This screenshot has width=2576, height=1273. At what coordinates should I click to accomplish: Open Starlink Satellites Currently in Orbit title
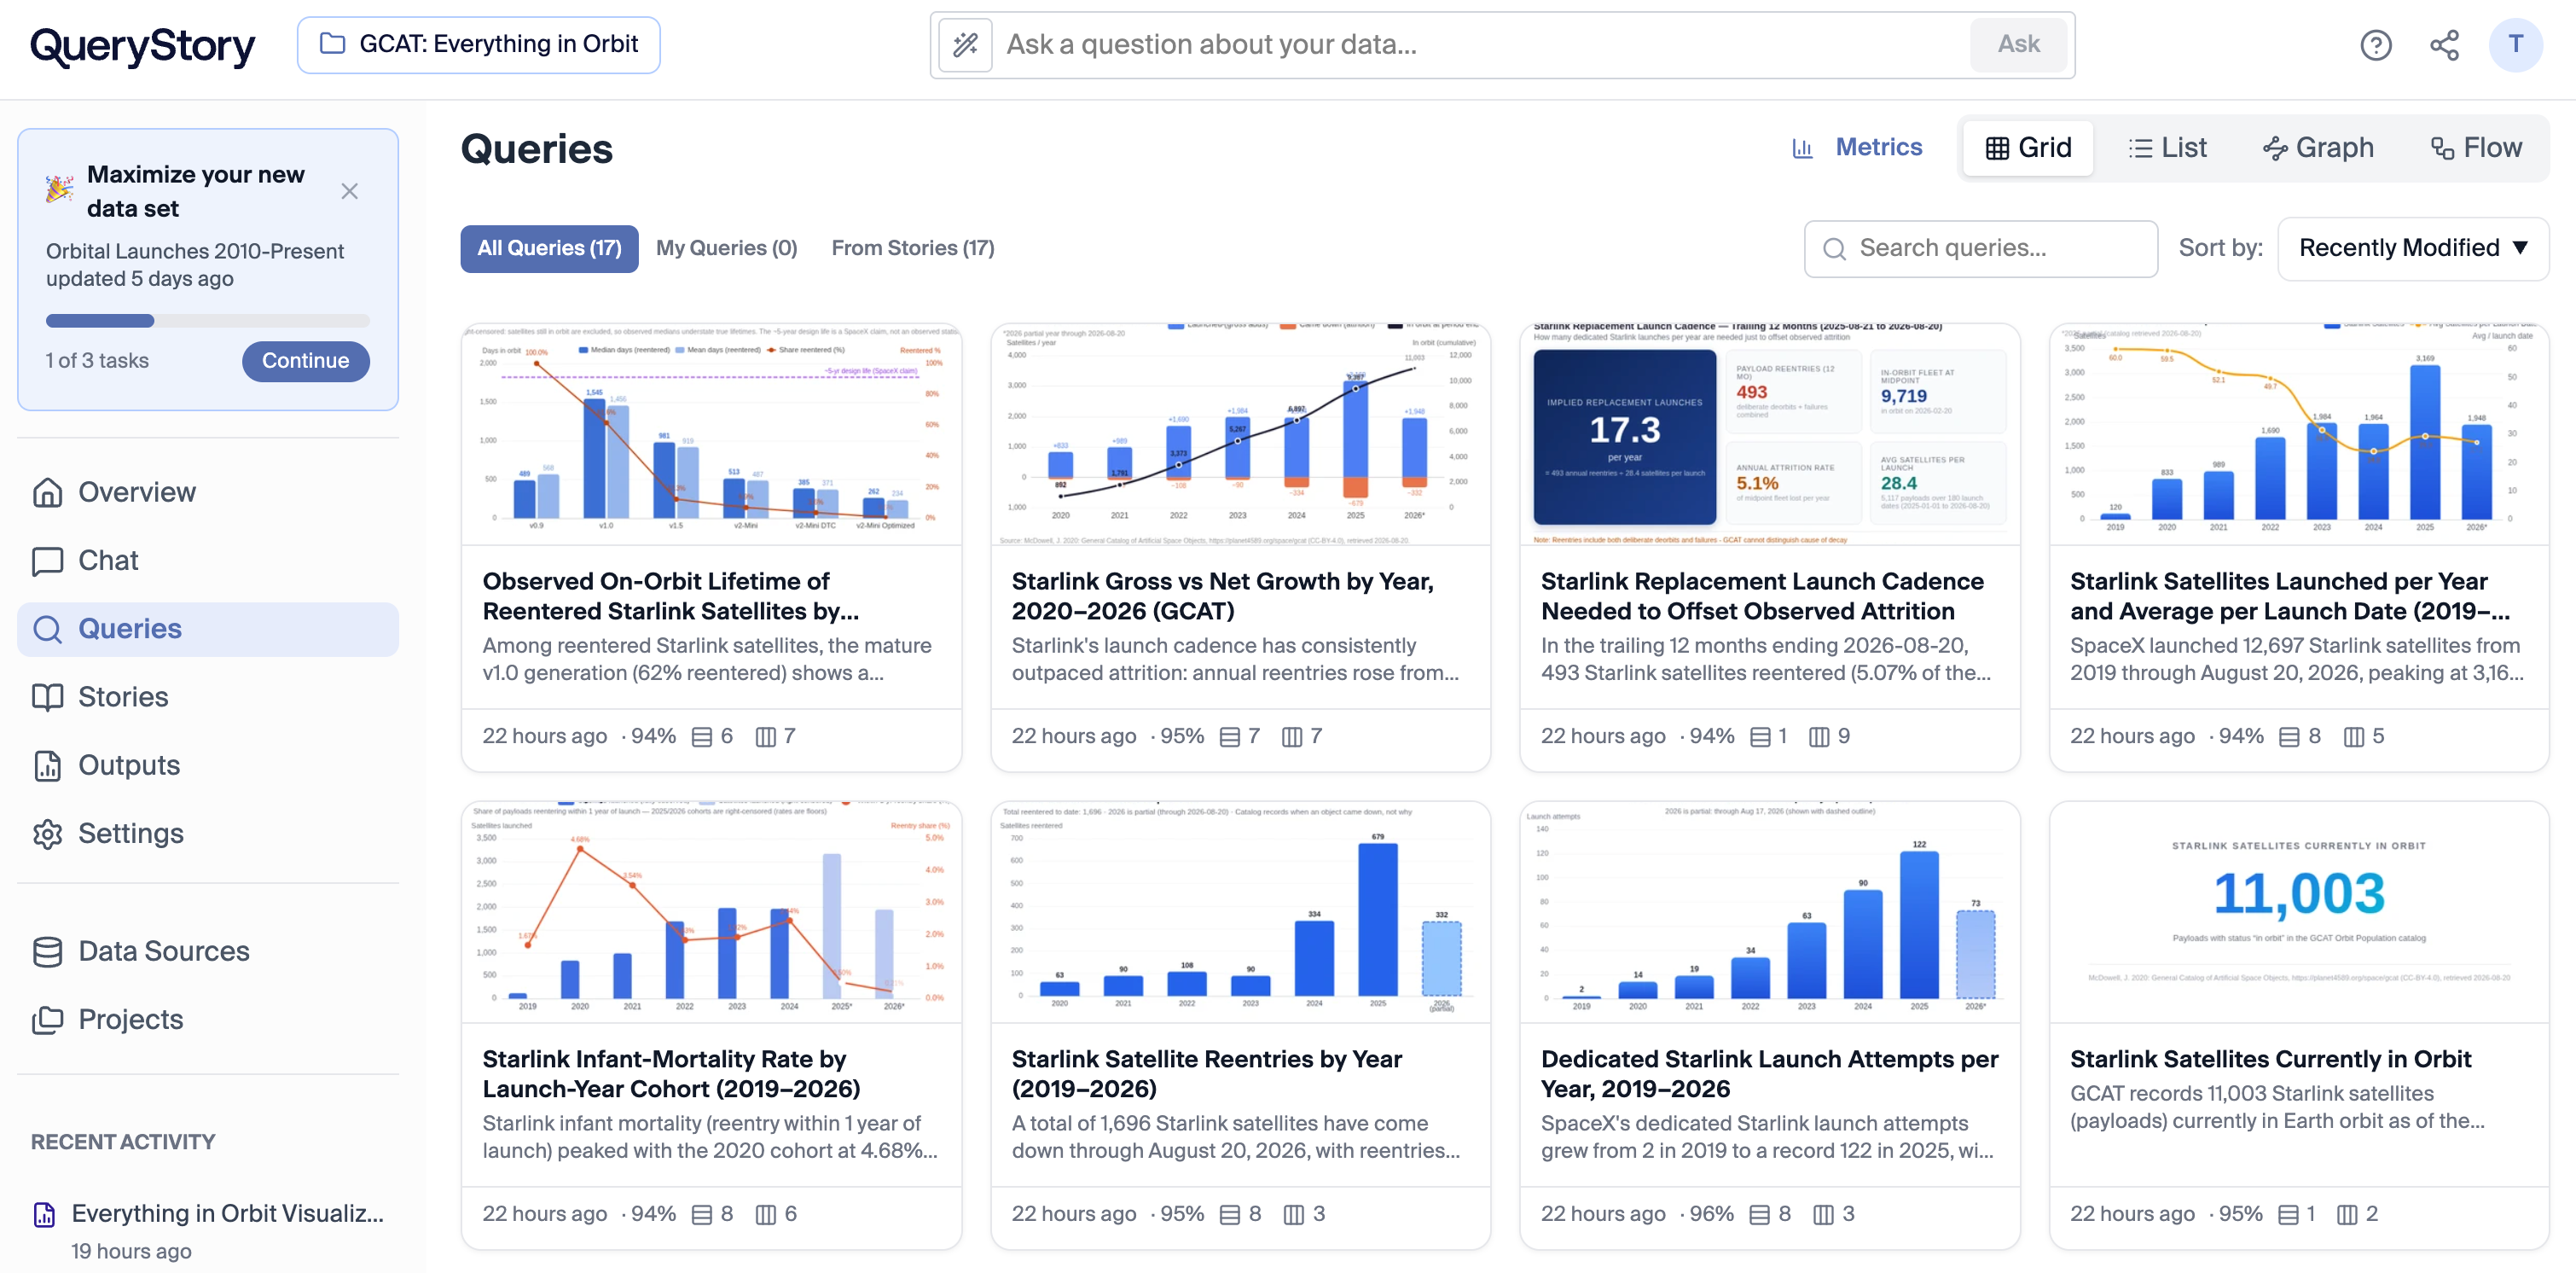tap(2270, 1059)
